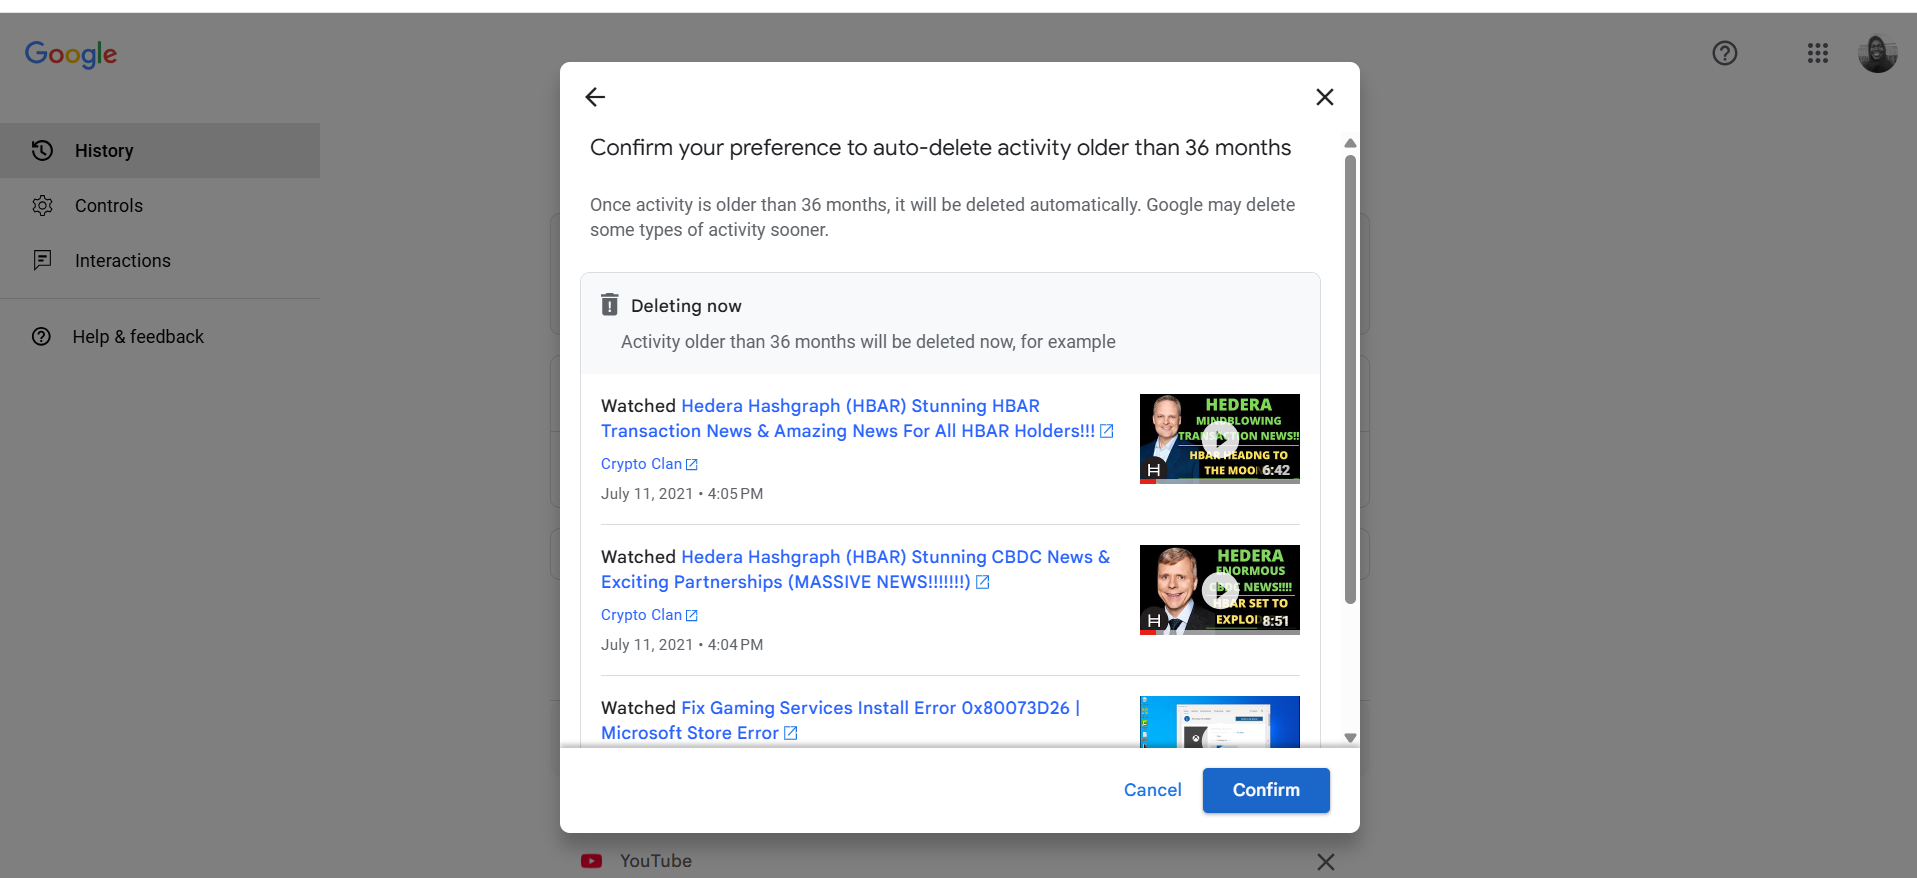The width and height of the screenshot is (1917, 878).
Task: Click the Interactions comment icon
Action: [x=42, y=261]
